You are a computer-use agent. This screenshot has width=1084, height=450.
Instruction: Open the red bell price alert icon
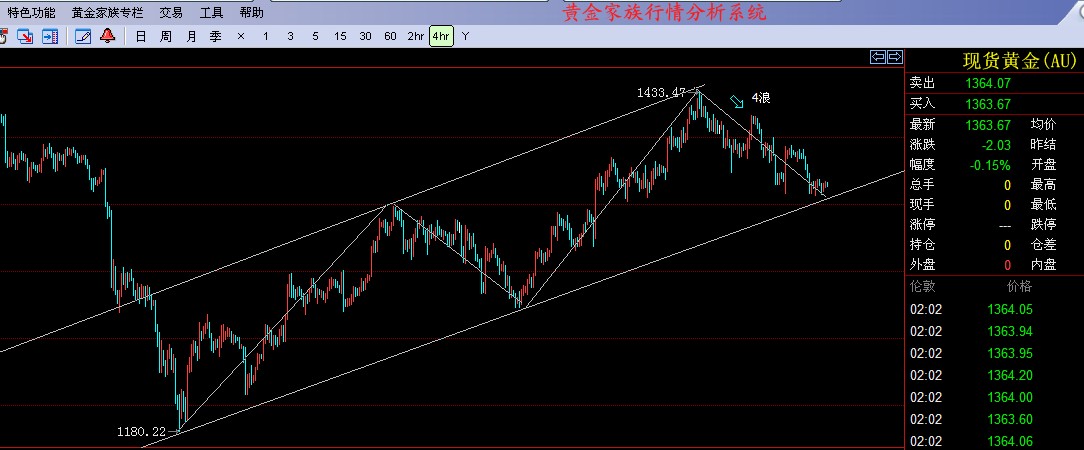[107, 36]
